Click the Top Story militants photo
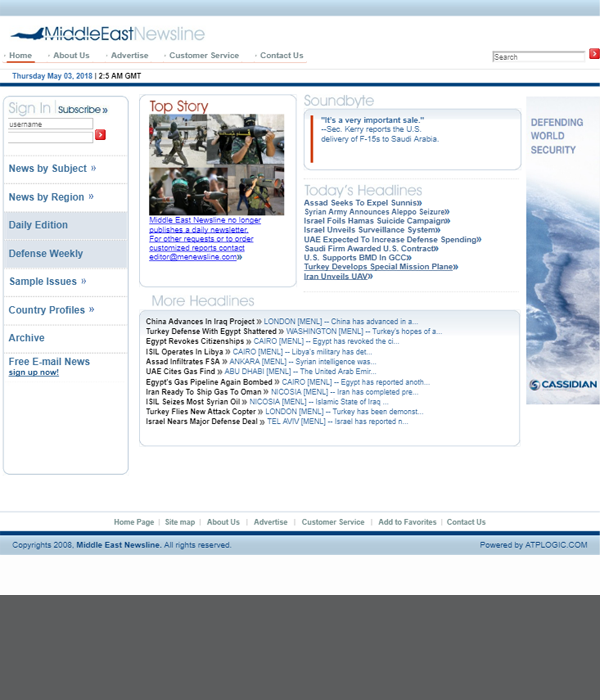The height and width of the screenshot is (700, 600). point(217,165)
